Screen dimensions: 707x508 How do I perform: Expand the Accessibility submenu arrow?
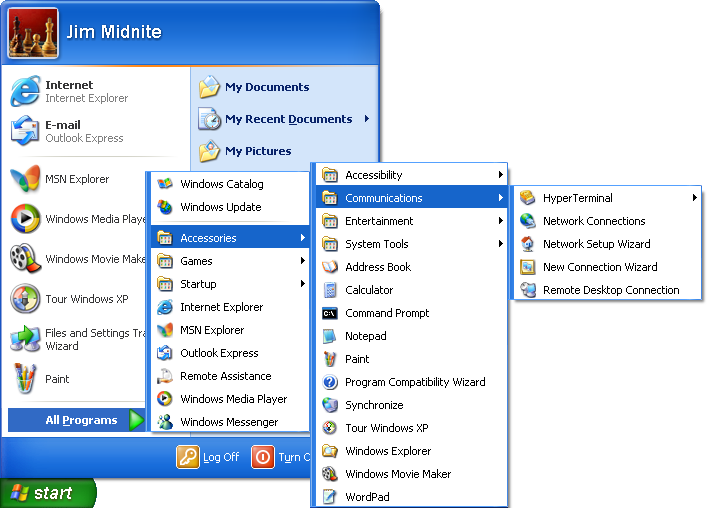point(500,174)
